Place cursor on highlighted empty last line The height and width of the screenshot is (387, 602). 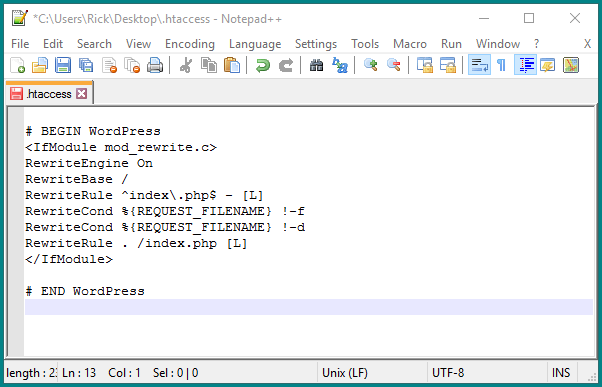coord(309,307)
